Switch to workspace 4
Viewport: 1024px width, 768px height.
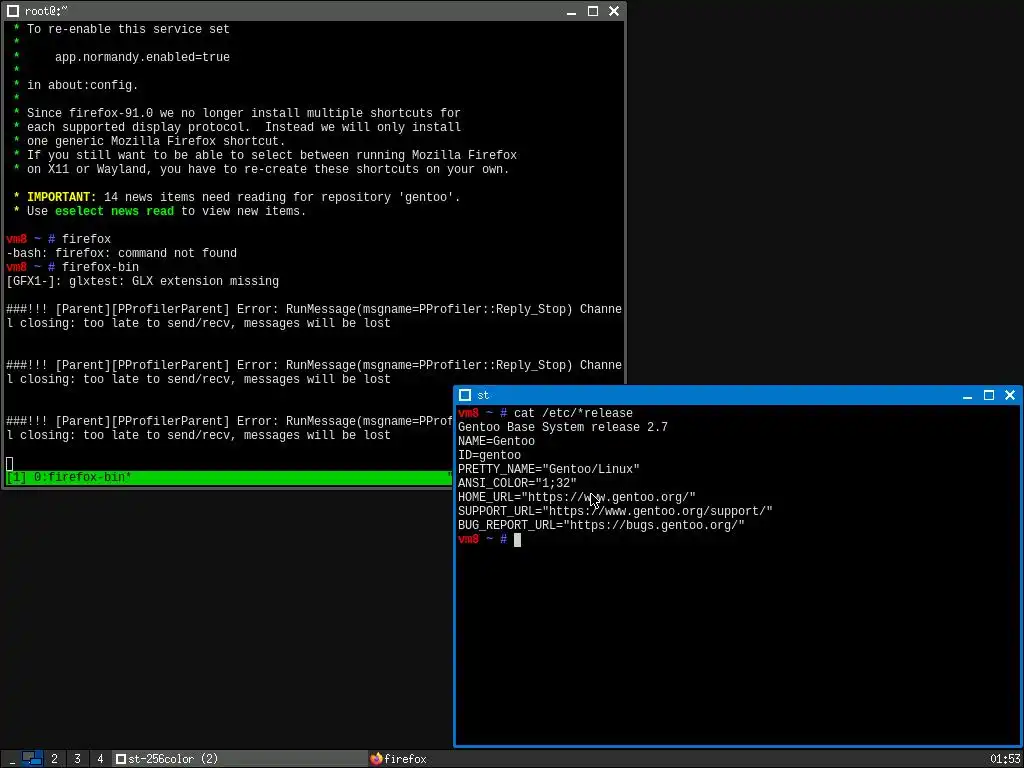[x=100, y=759]
